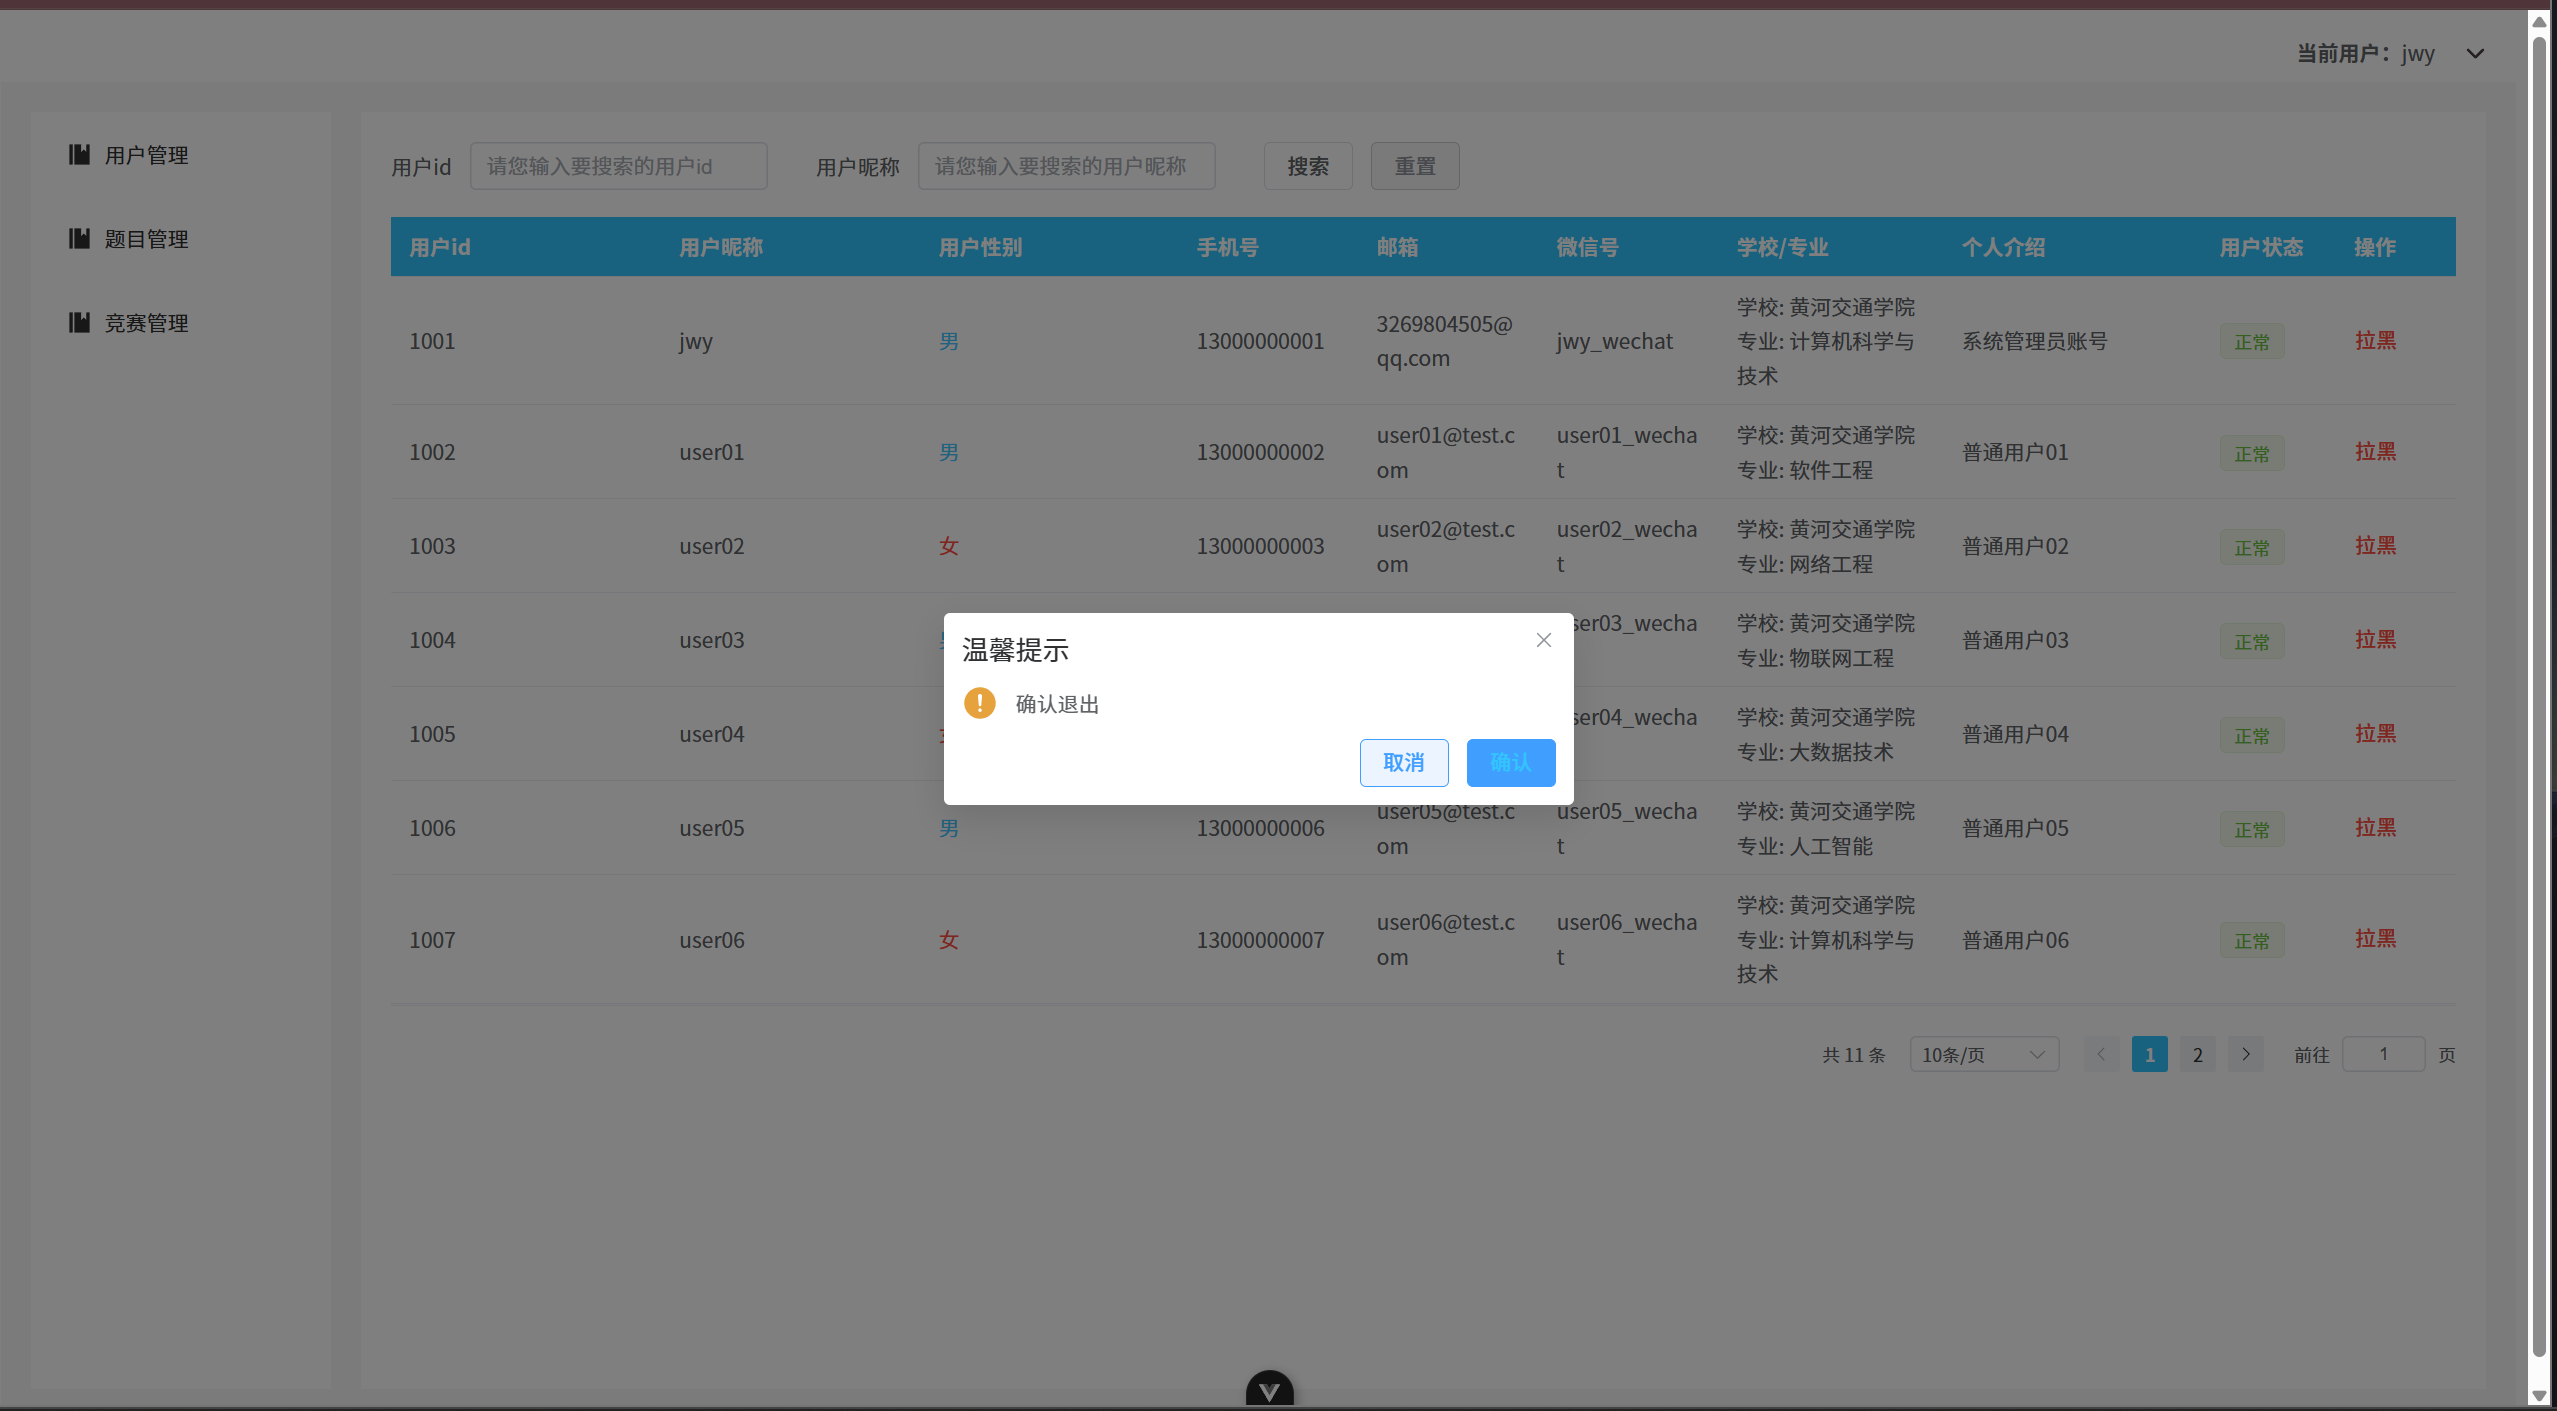
Task: Click the next-page arrow in pagination
Action: (2245, 1053)
